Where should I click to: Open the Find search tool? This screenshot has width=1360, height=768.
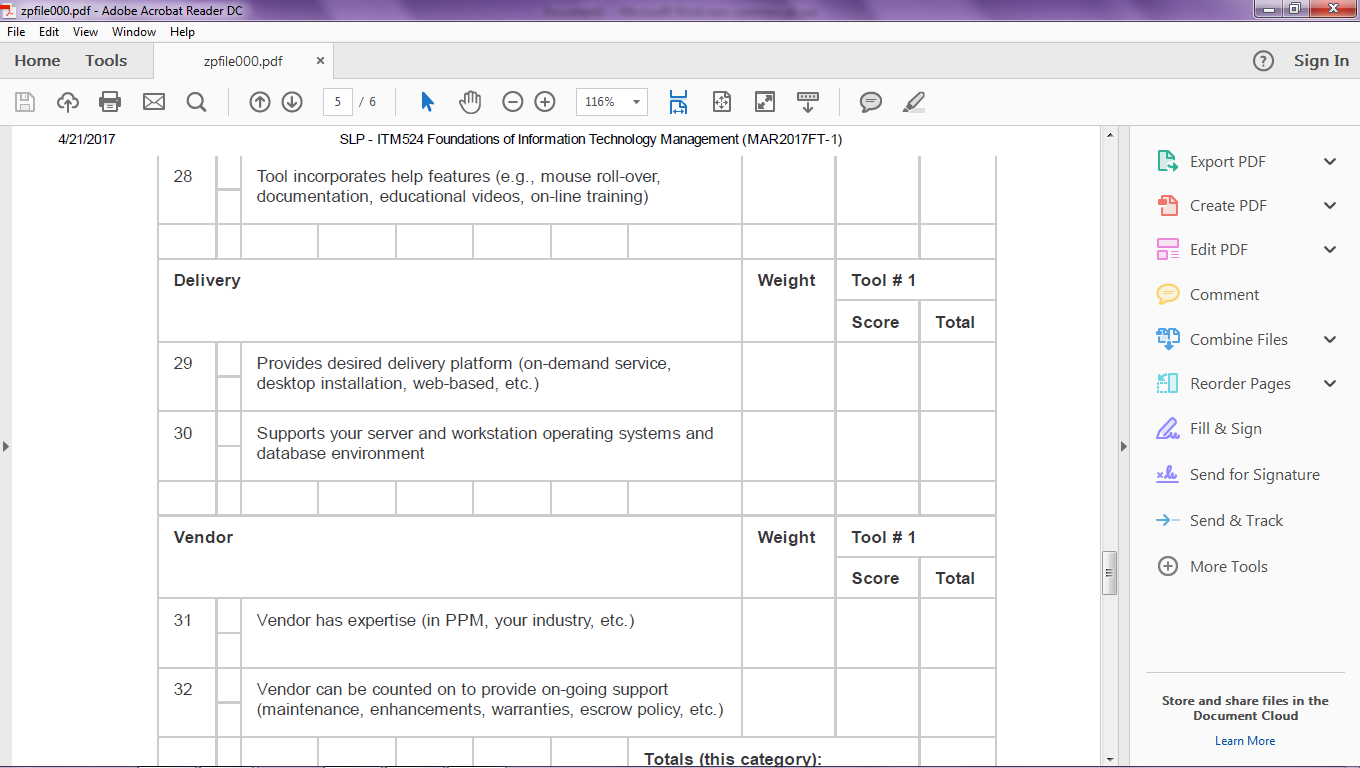[196, 101]
